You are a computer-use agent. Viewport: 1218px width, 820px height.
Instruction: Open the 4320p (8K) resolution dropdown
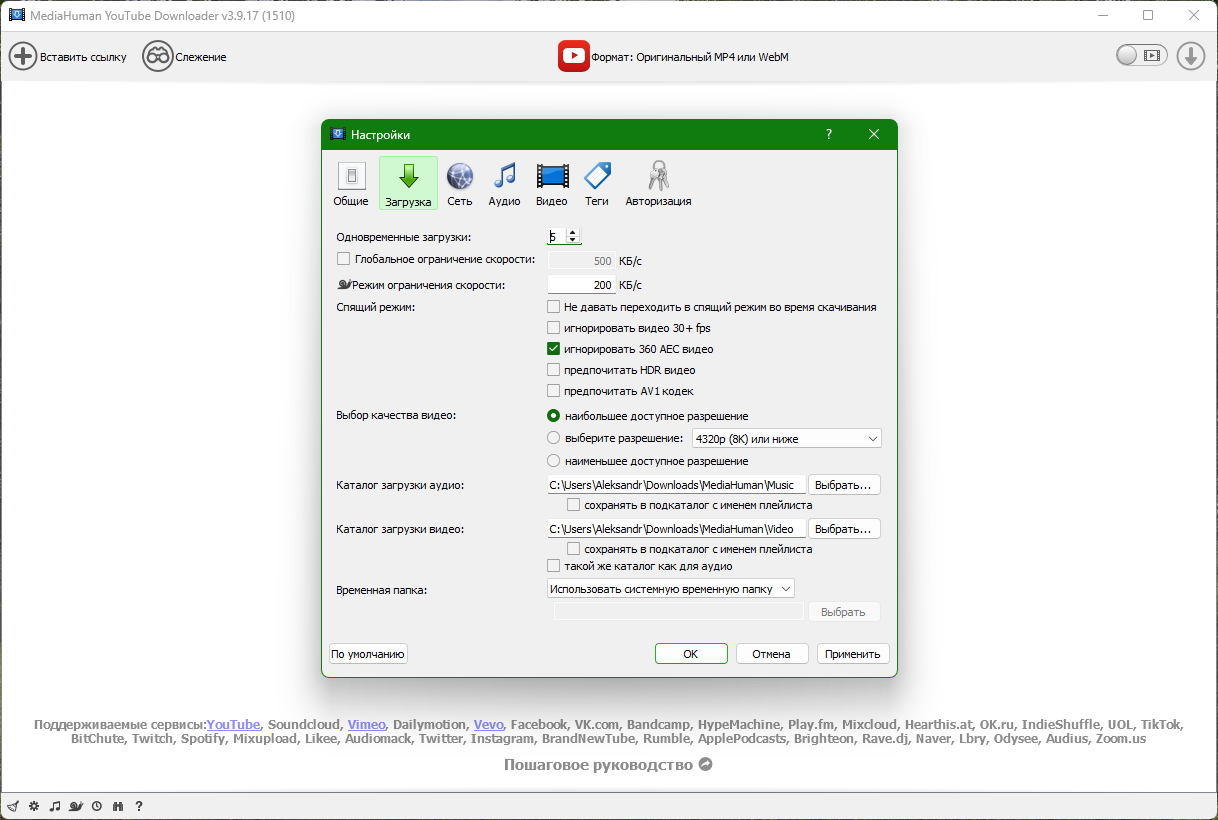tap(785, 438)
